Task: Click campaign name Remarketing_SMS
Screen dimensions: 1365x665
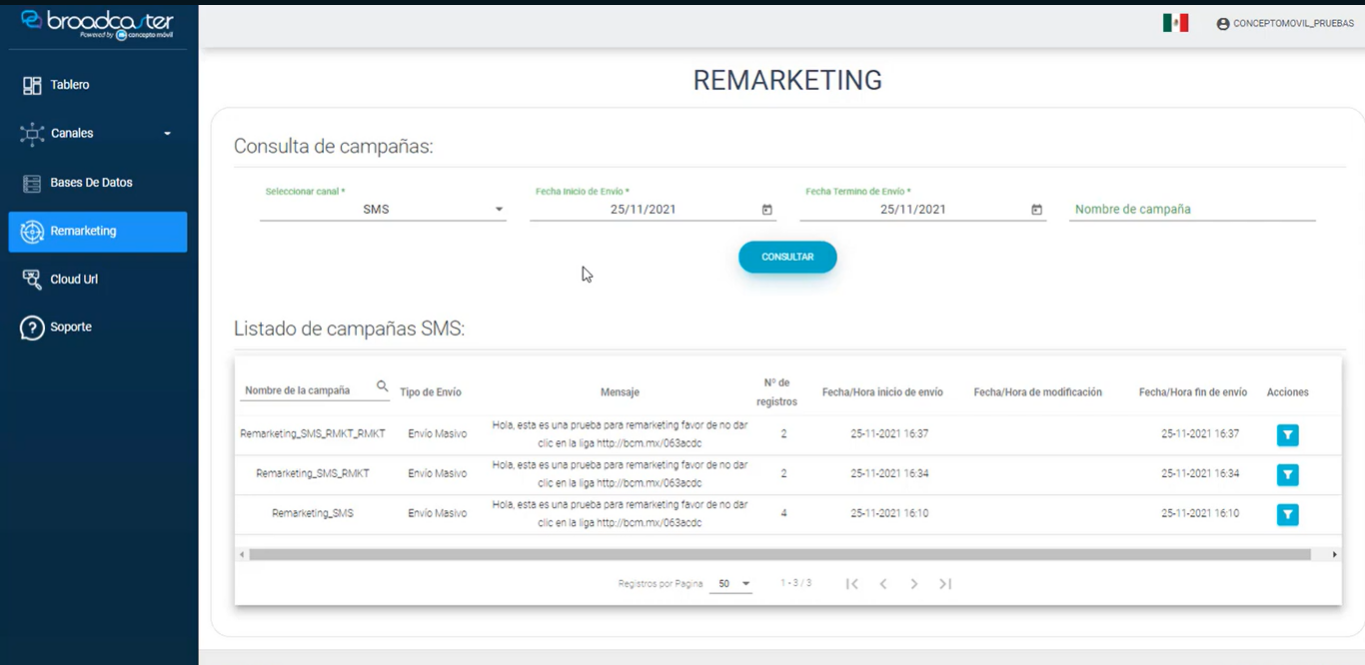Action: (x=313, y=513)
